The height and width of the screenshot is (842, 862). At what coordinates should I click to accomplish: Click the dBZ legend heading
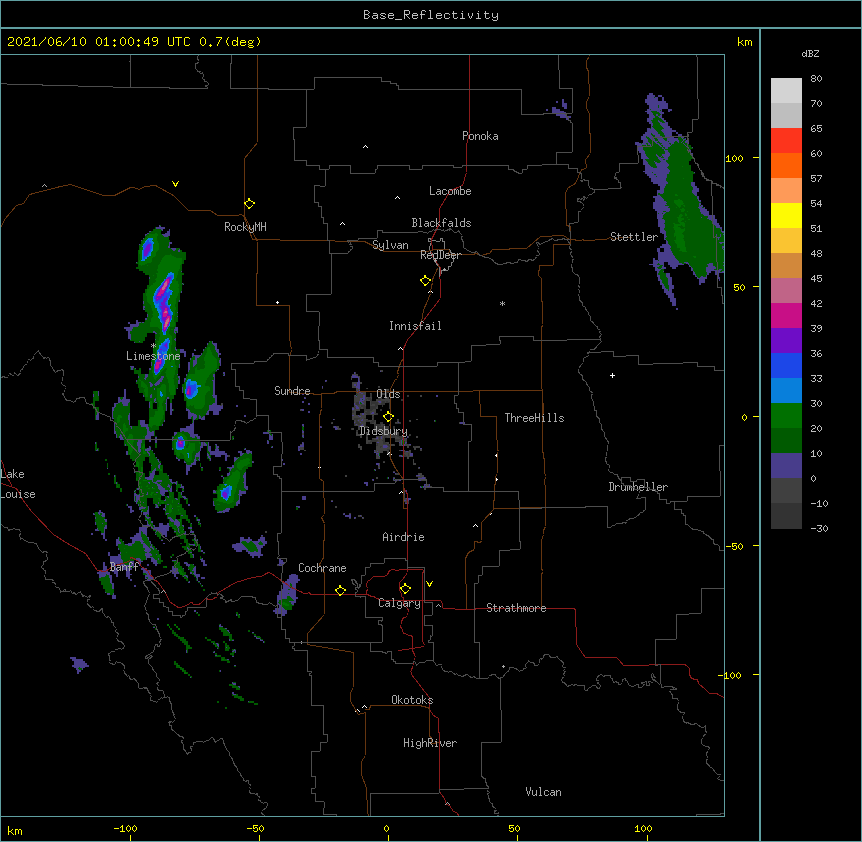(x=810, y=53)
